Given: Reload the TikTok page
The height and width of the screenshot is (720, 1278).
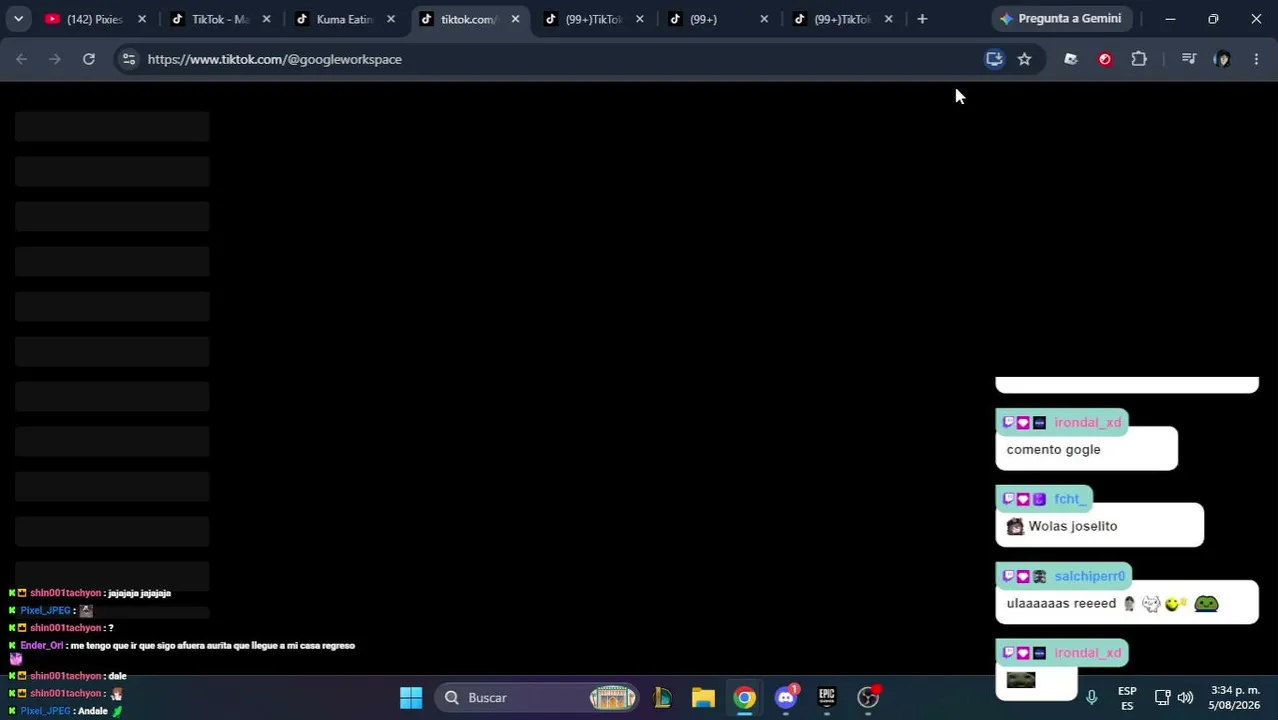Looking at the screenshot, I should pyautogui.click(x=89, y=59).
